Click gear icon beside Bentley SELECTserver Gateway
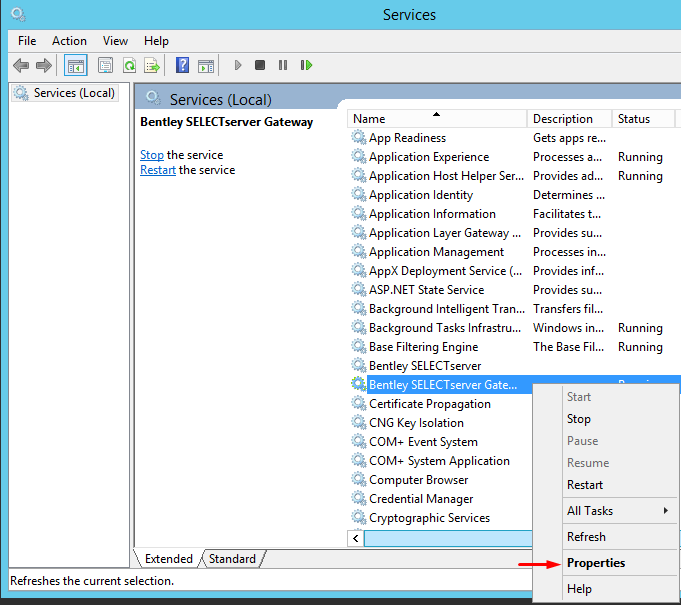This screenshot has height=605, width=681. point(358,384)
